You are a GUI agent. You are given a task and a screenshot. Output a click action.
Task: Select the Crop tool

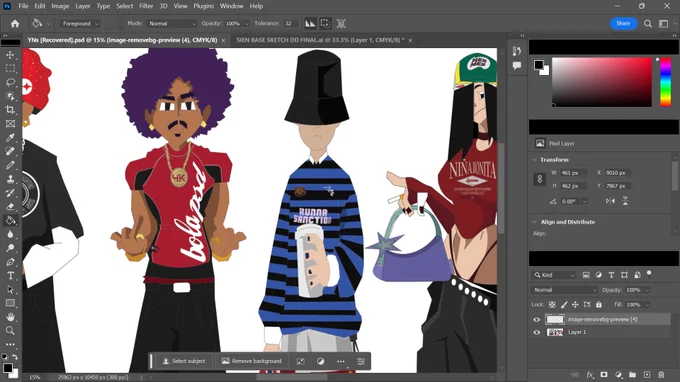(x=10, y=110)
